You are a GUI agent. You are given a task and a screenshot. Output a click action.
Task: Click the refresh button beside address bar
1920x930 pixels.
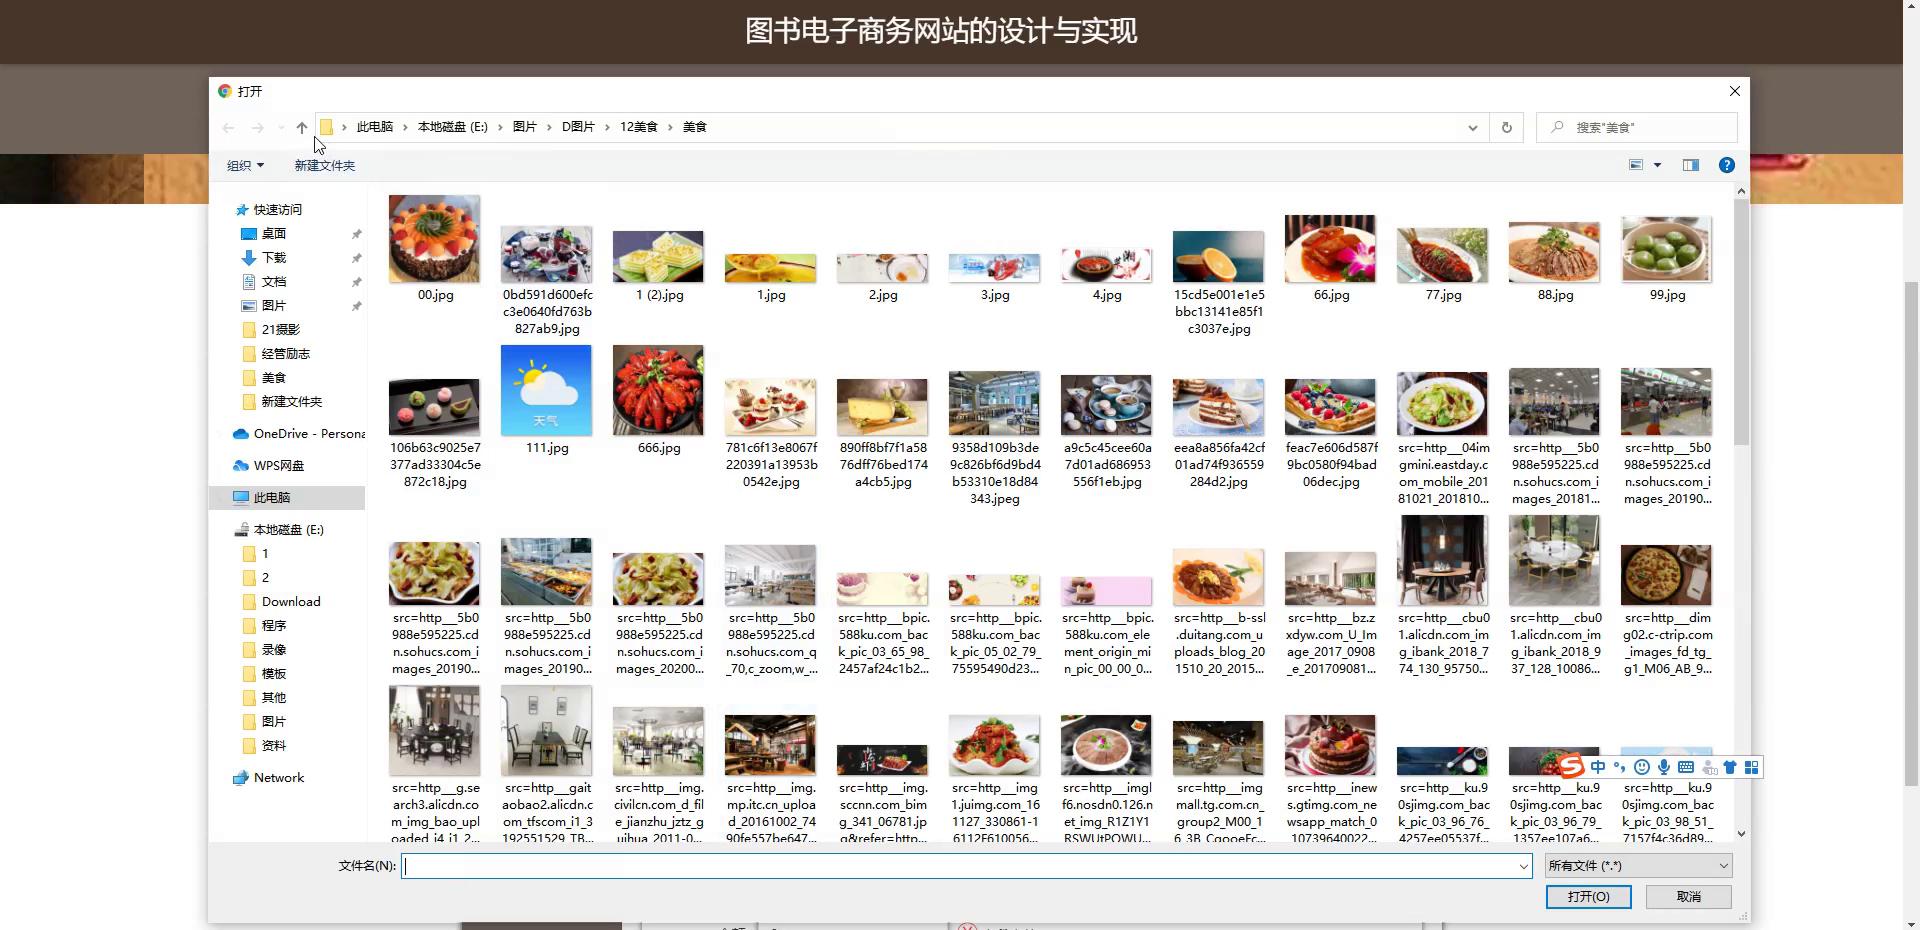pyautogui.click(x=1506, y=128)
